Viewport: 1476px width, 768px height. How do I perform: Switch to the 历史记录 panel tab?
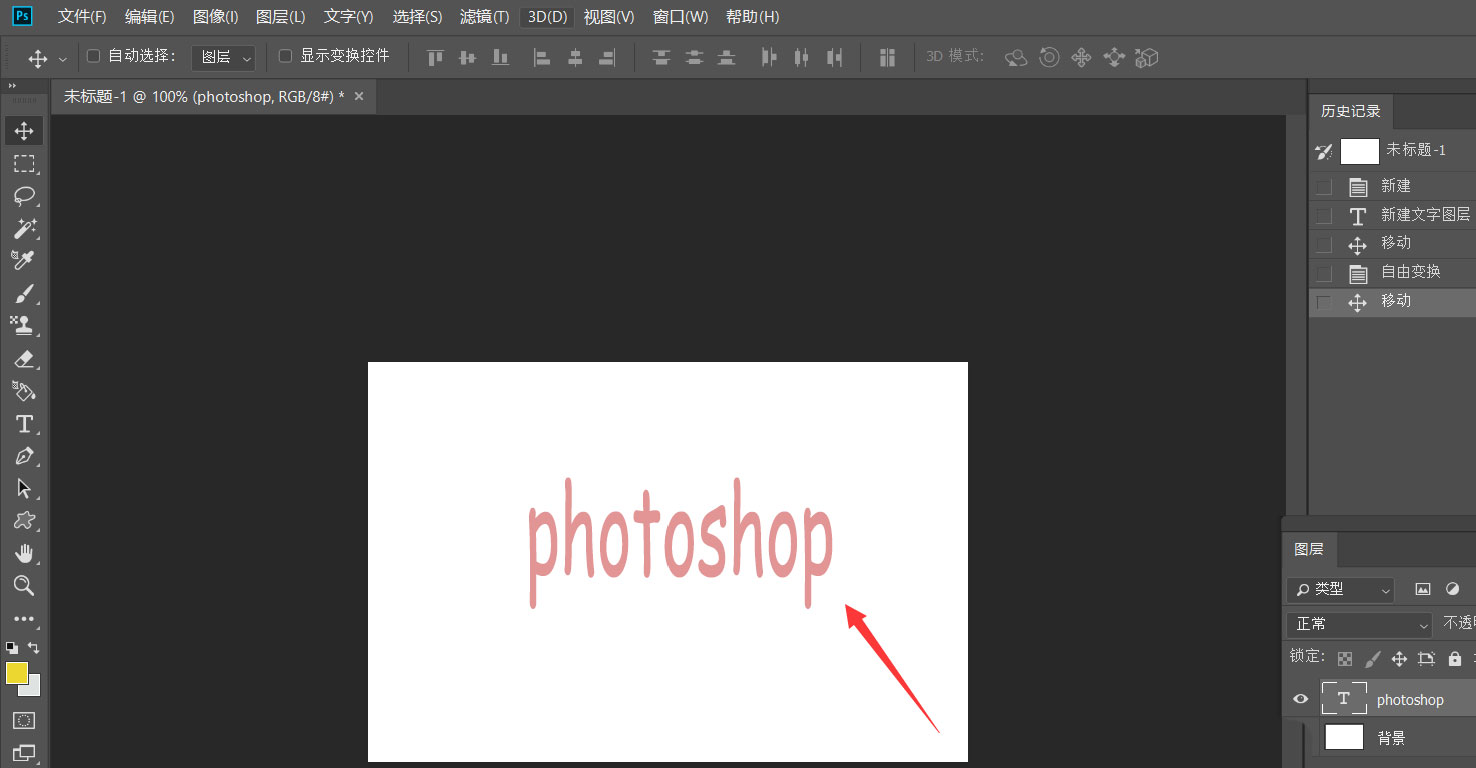(x=1351, y=111)
